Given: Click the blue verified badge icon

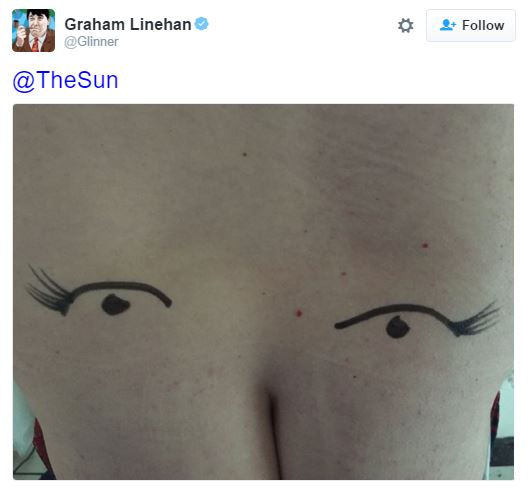Looking at the screenshot, I should point(202,24).
